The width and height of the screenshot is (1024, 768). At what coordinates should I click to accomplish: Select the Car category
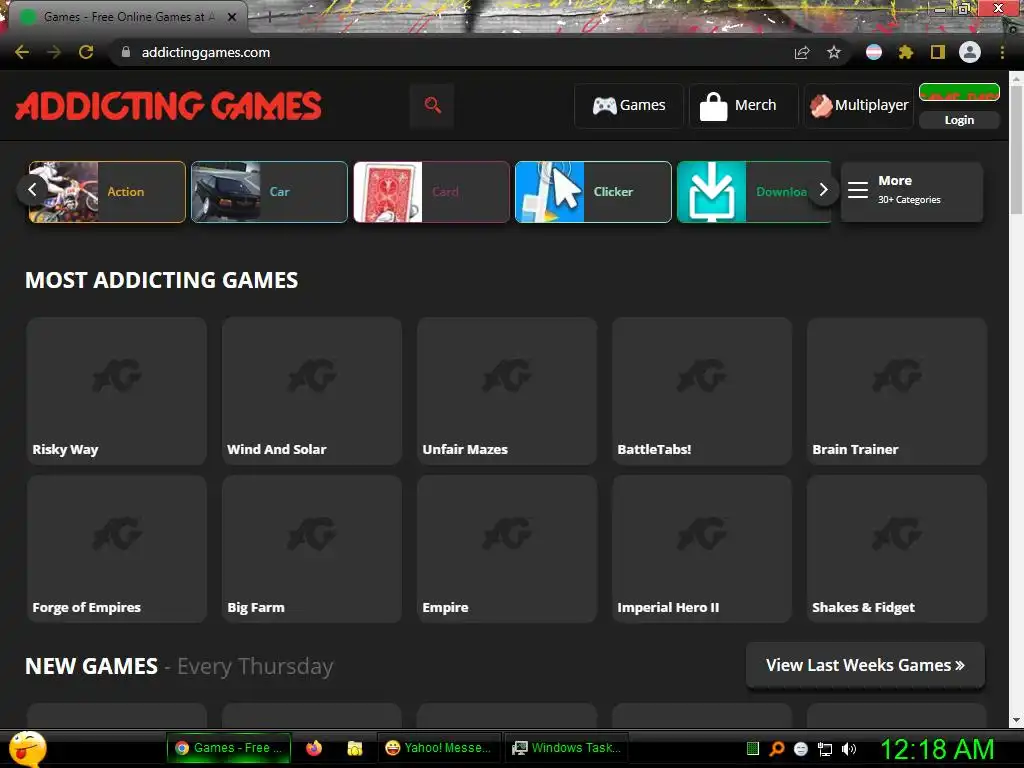pyautogui.click(x=269, y=192)
